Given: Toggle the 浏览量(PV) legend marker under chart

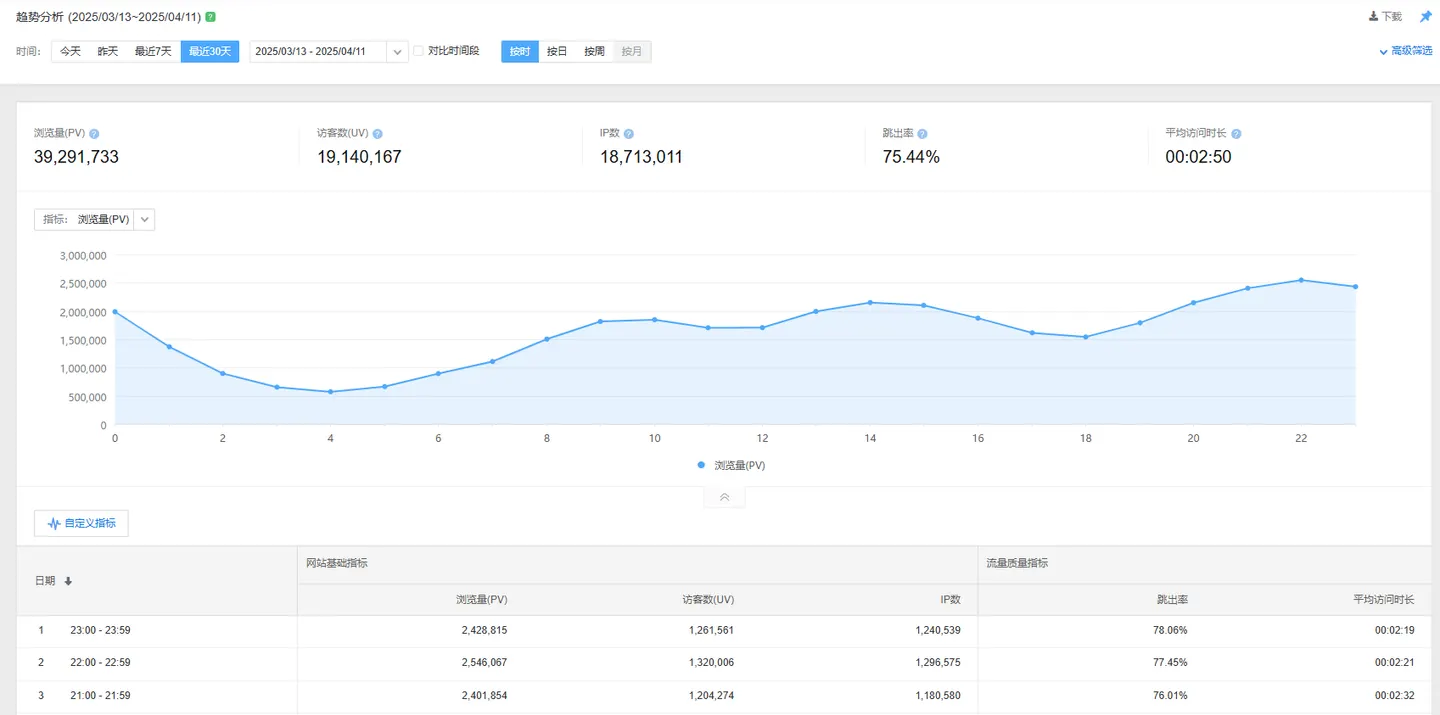Looking at the screenshot, I should tap(701, 465).
